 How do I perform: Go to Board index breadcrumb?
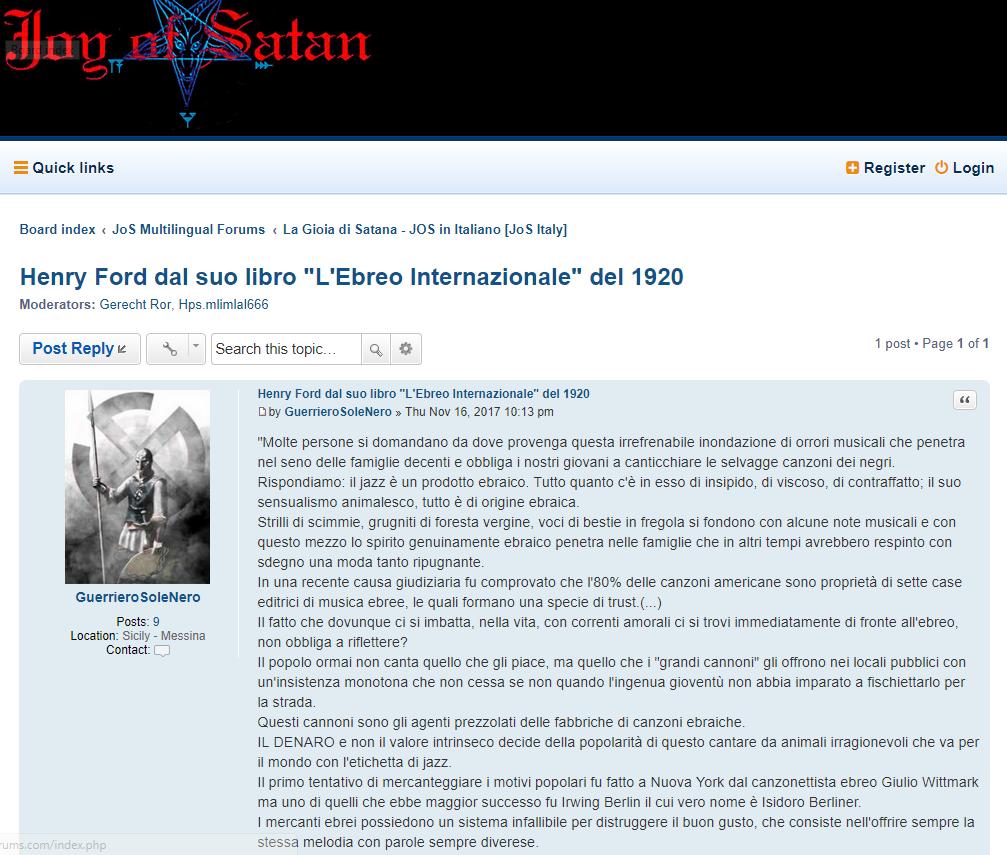click(57, 229)
